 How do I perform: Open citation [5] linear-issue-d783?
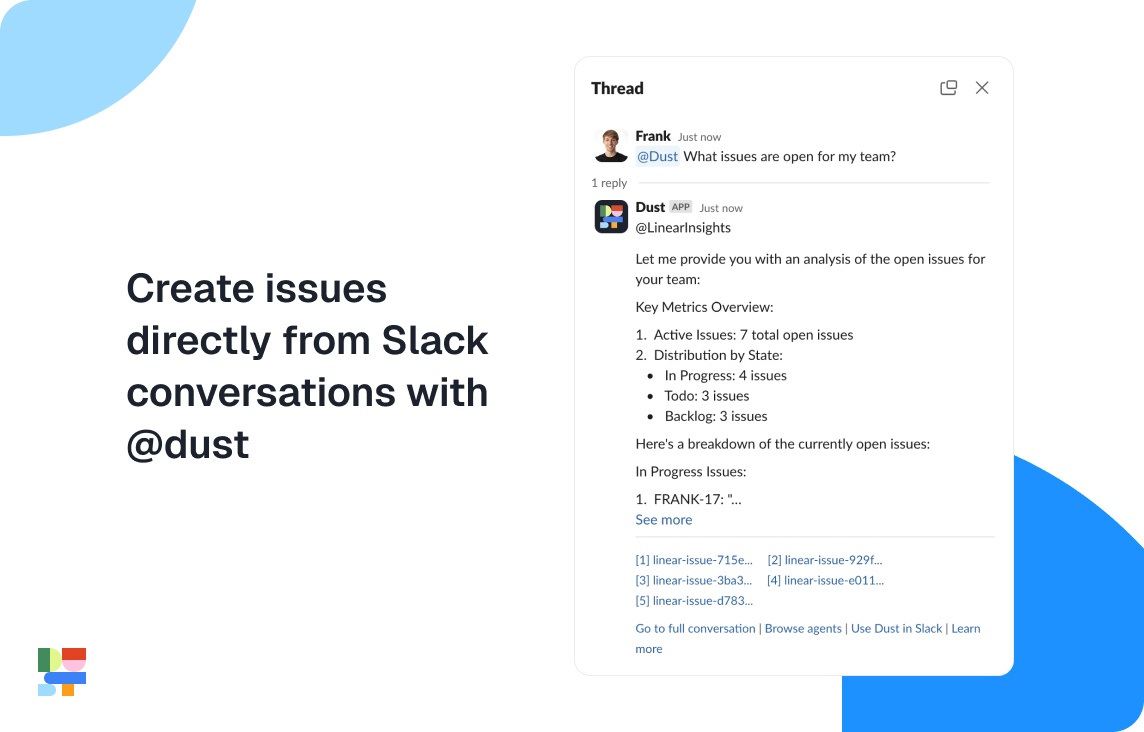coord(694,600)
